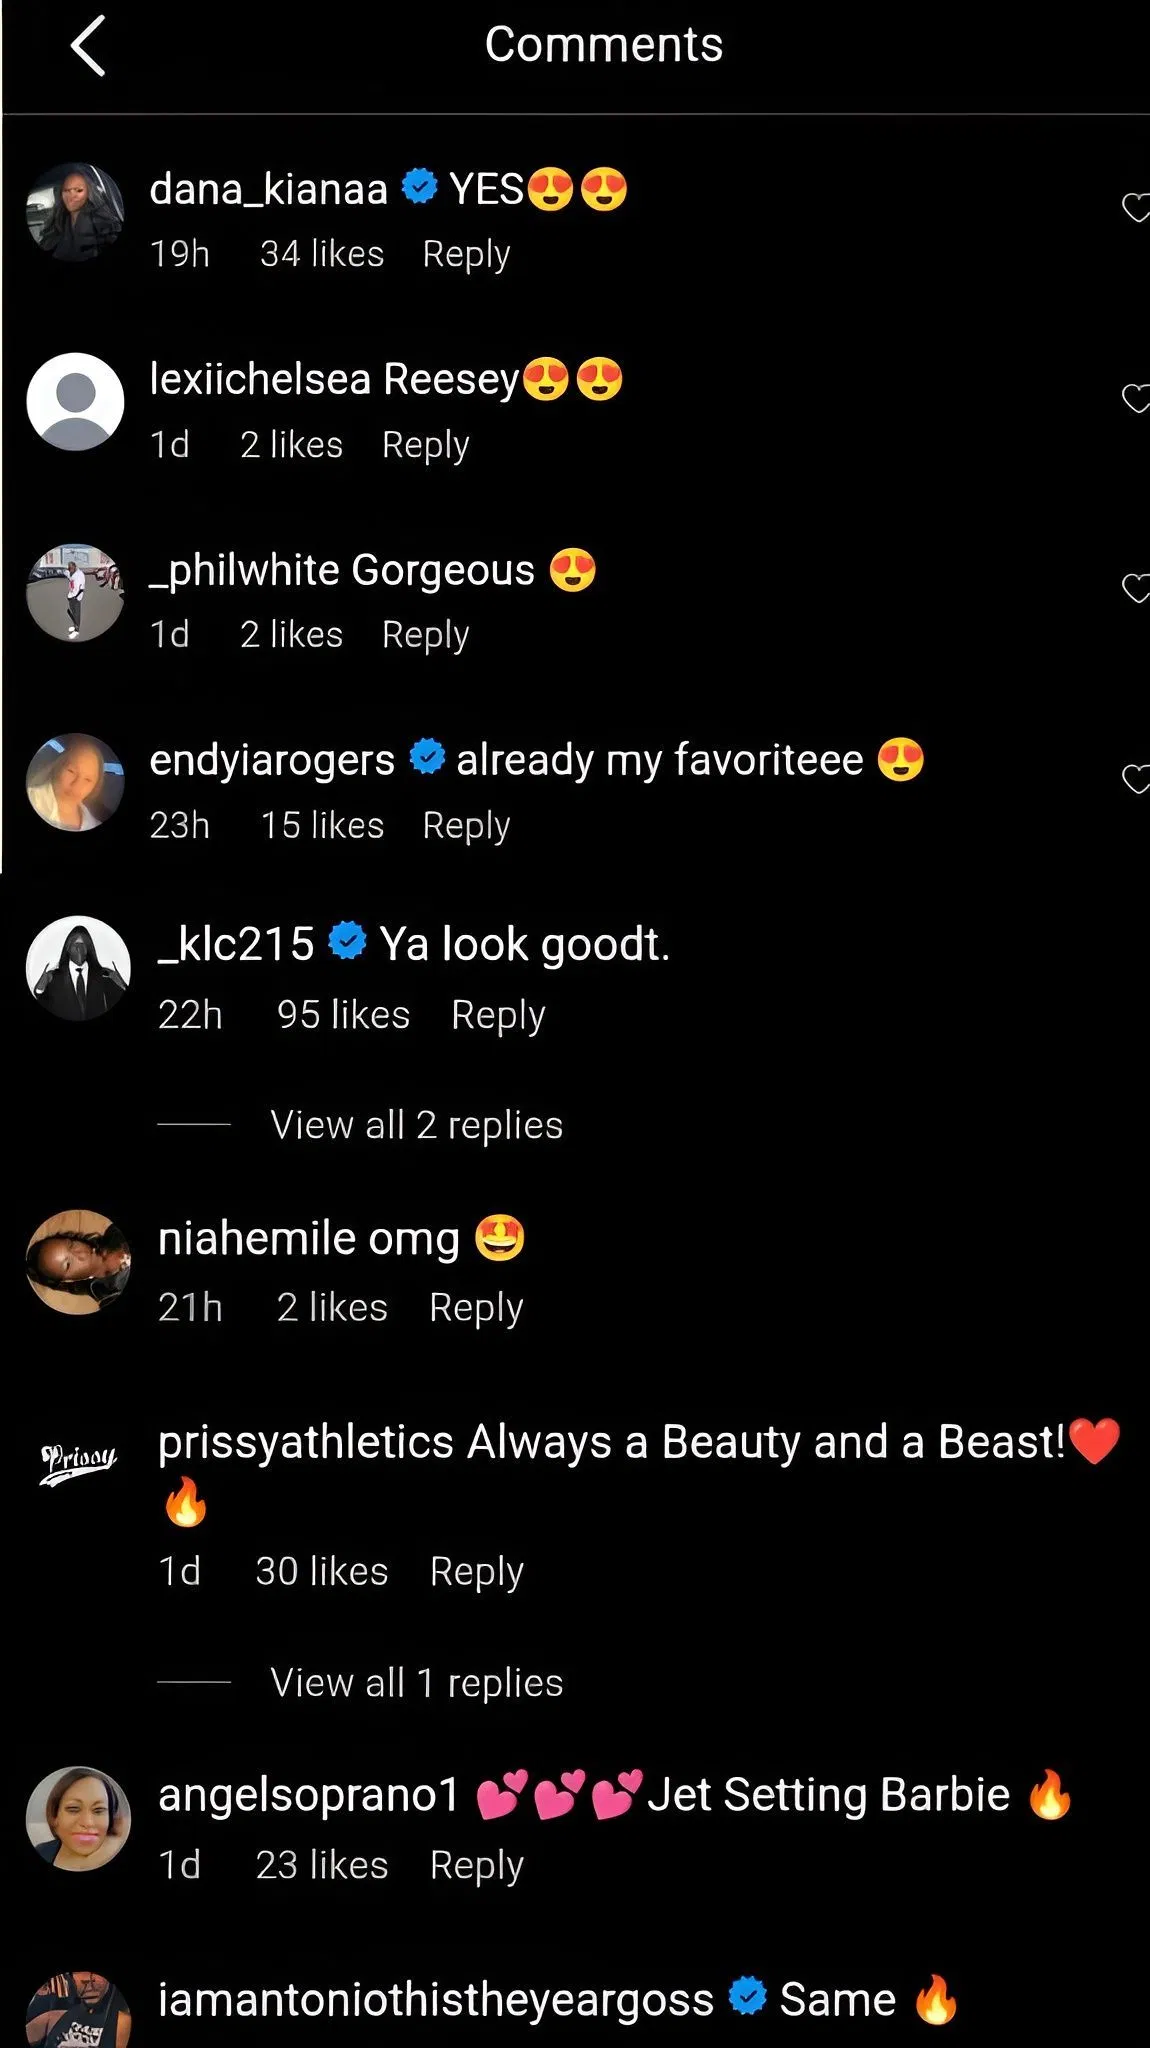Reply to prissyathletics' comment
The image size is (1150, 2048).
tap(476, 1572)
